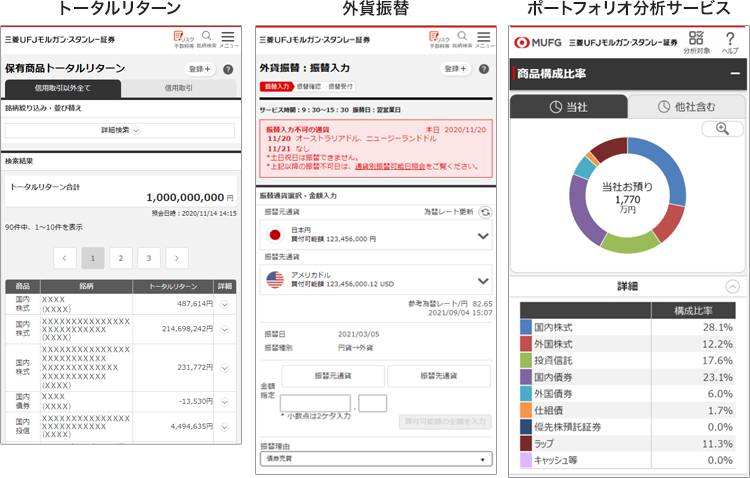The image size is (750, 478).
Task: Refresh exchange rate icon
Action: tap(485, 212)
